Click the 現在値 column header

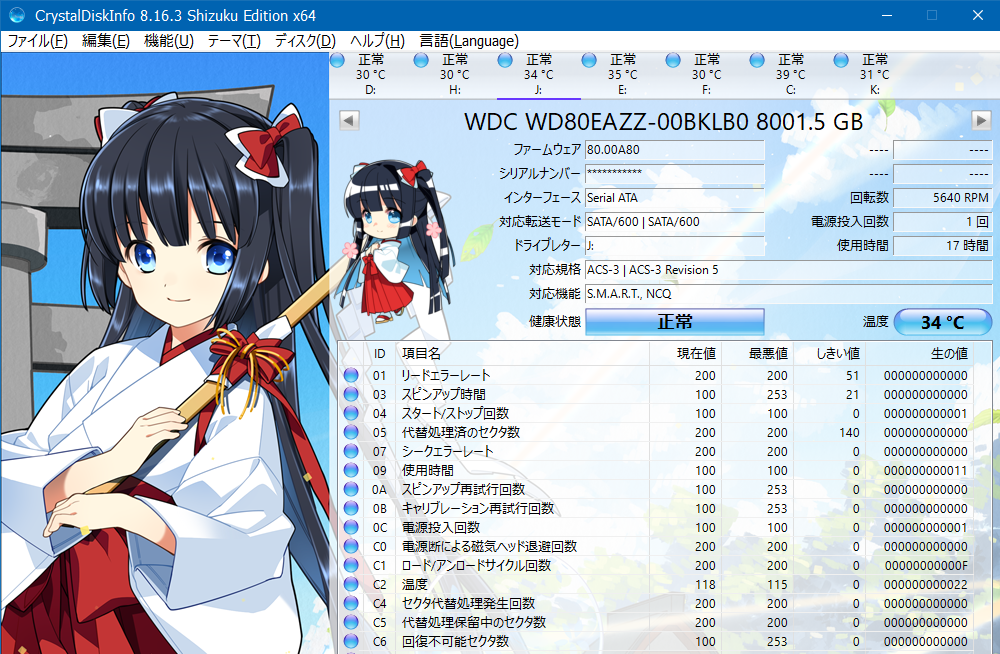(685, 353)
